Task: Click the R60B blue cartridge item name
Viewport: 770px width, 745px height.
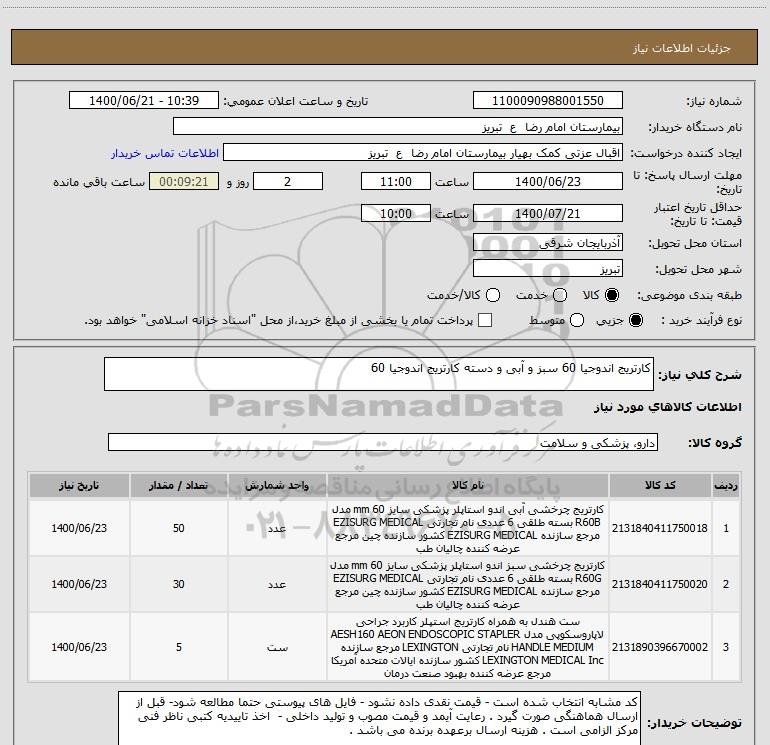Action: pos(468,528)
